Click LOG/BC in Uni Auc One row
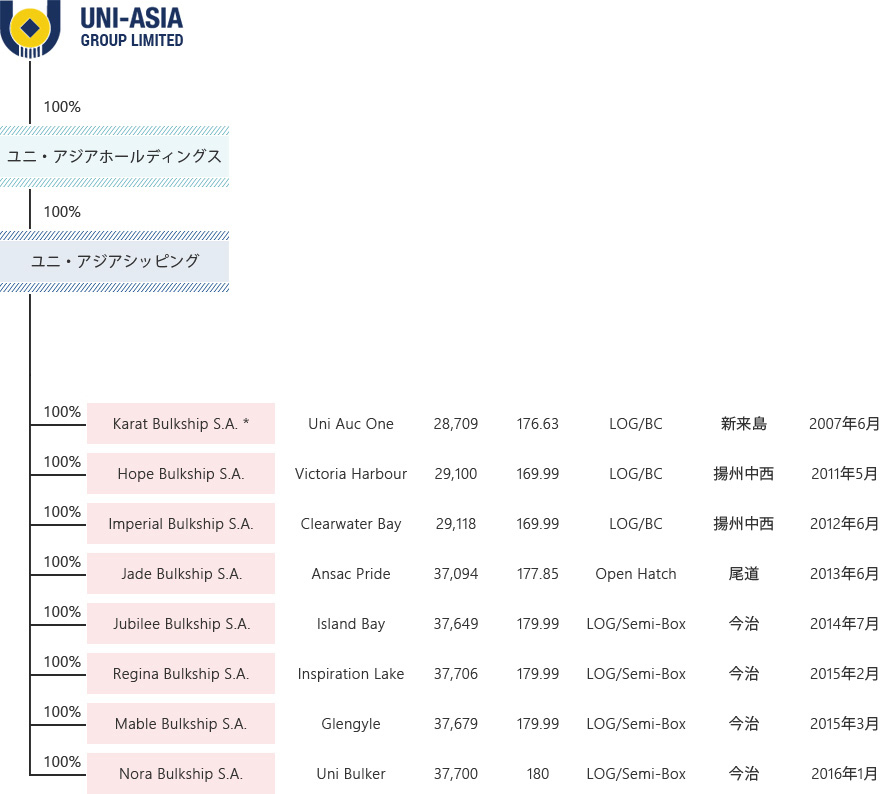The image size is (880, 794). point(636,424)
